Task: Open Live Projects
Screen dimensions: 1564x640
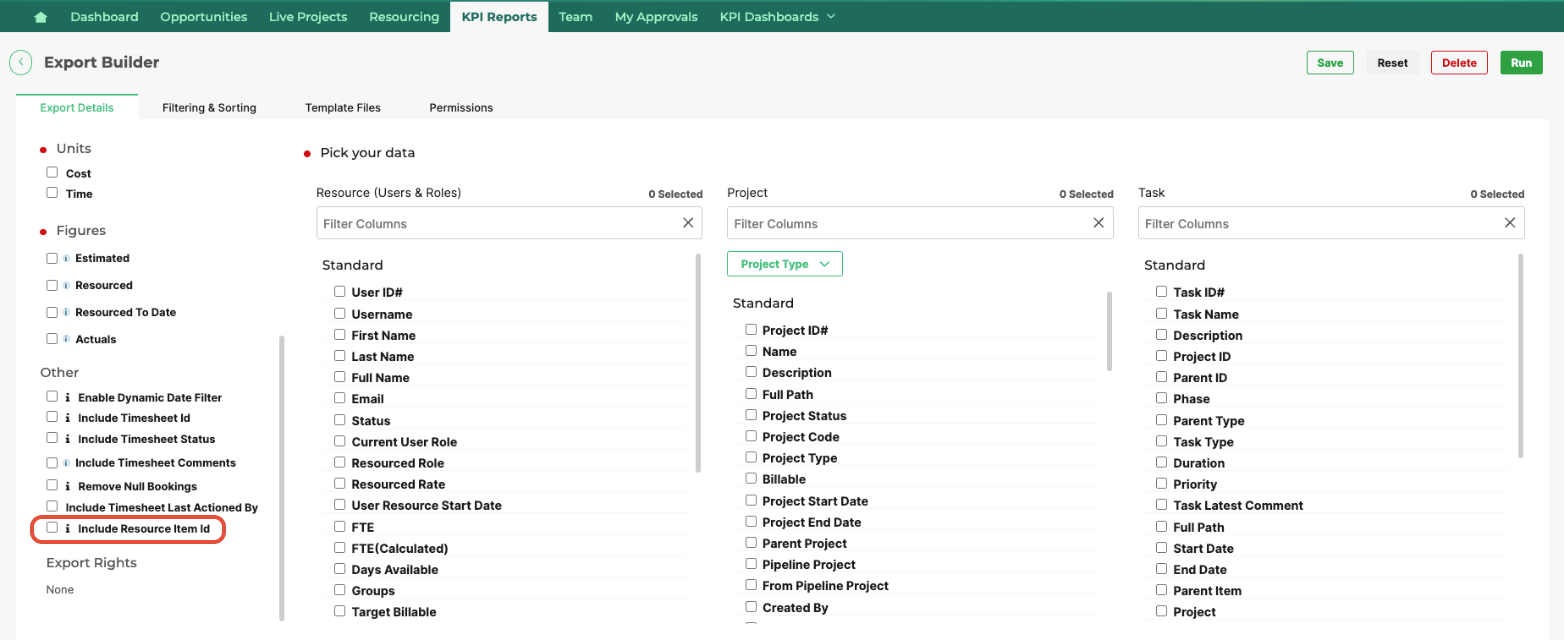Action: click(308, 17)
